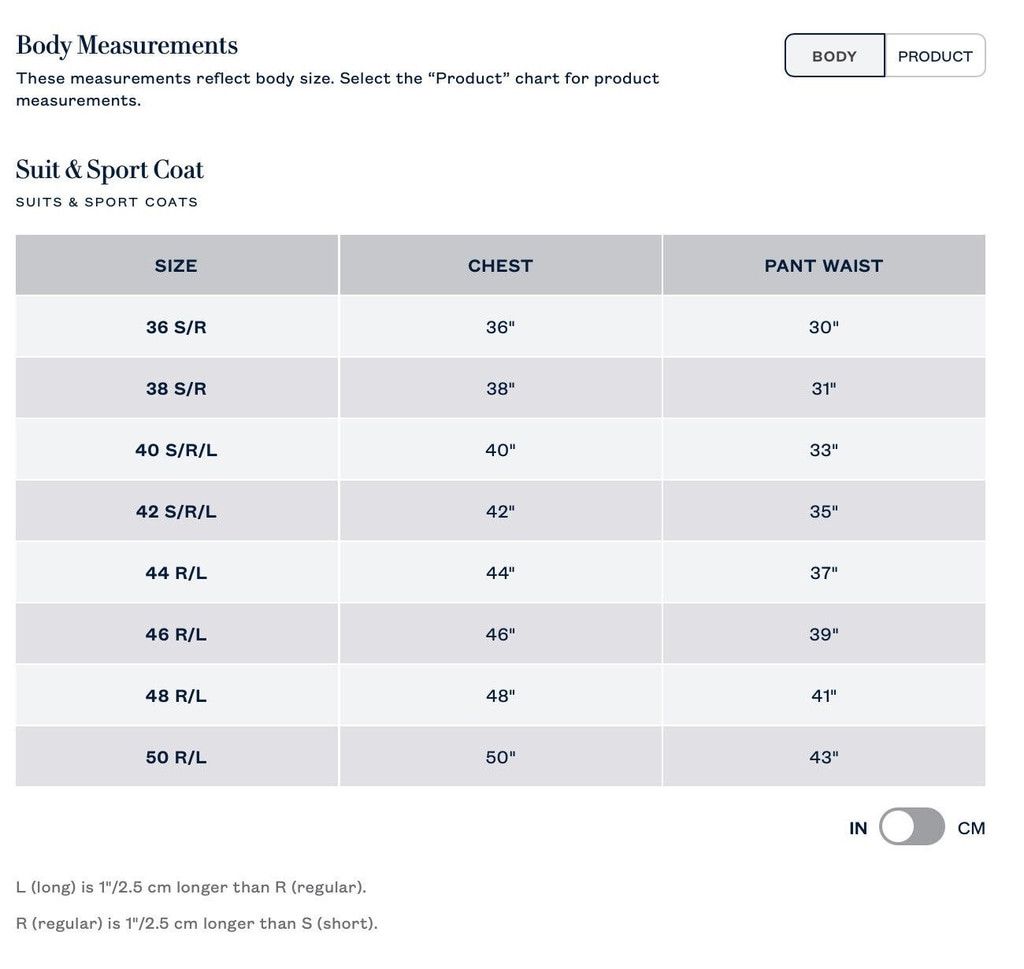
Task: Select the 42 S/R/L size row
Action: tap(500, 511)
